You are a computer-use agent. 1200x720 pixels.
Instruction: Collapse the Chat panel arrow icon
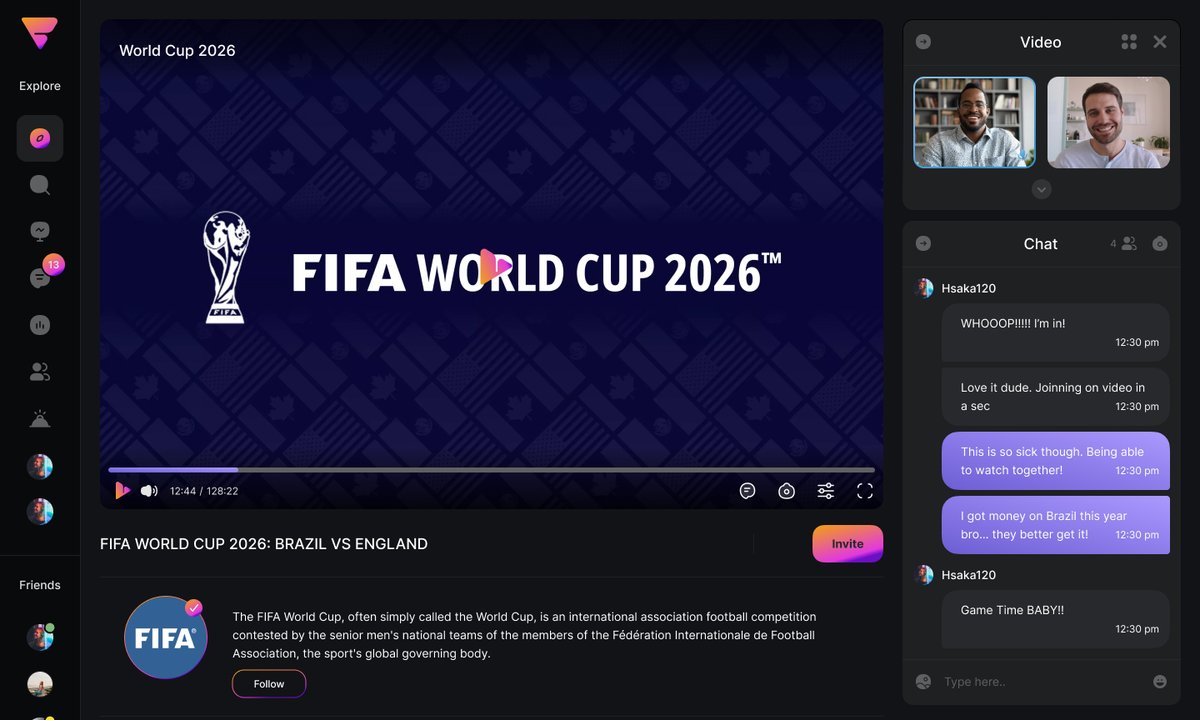click(x=924, y=243)
